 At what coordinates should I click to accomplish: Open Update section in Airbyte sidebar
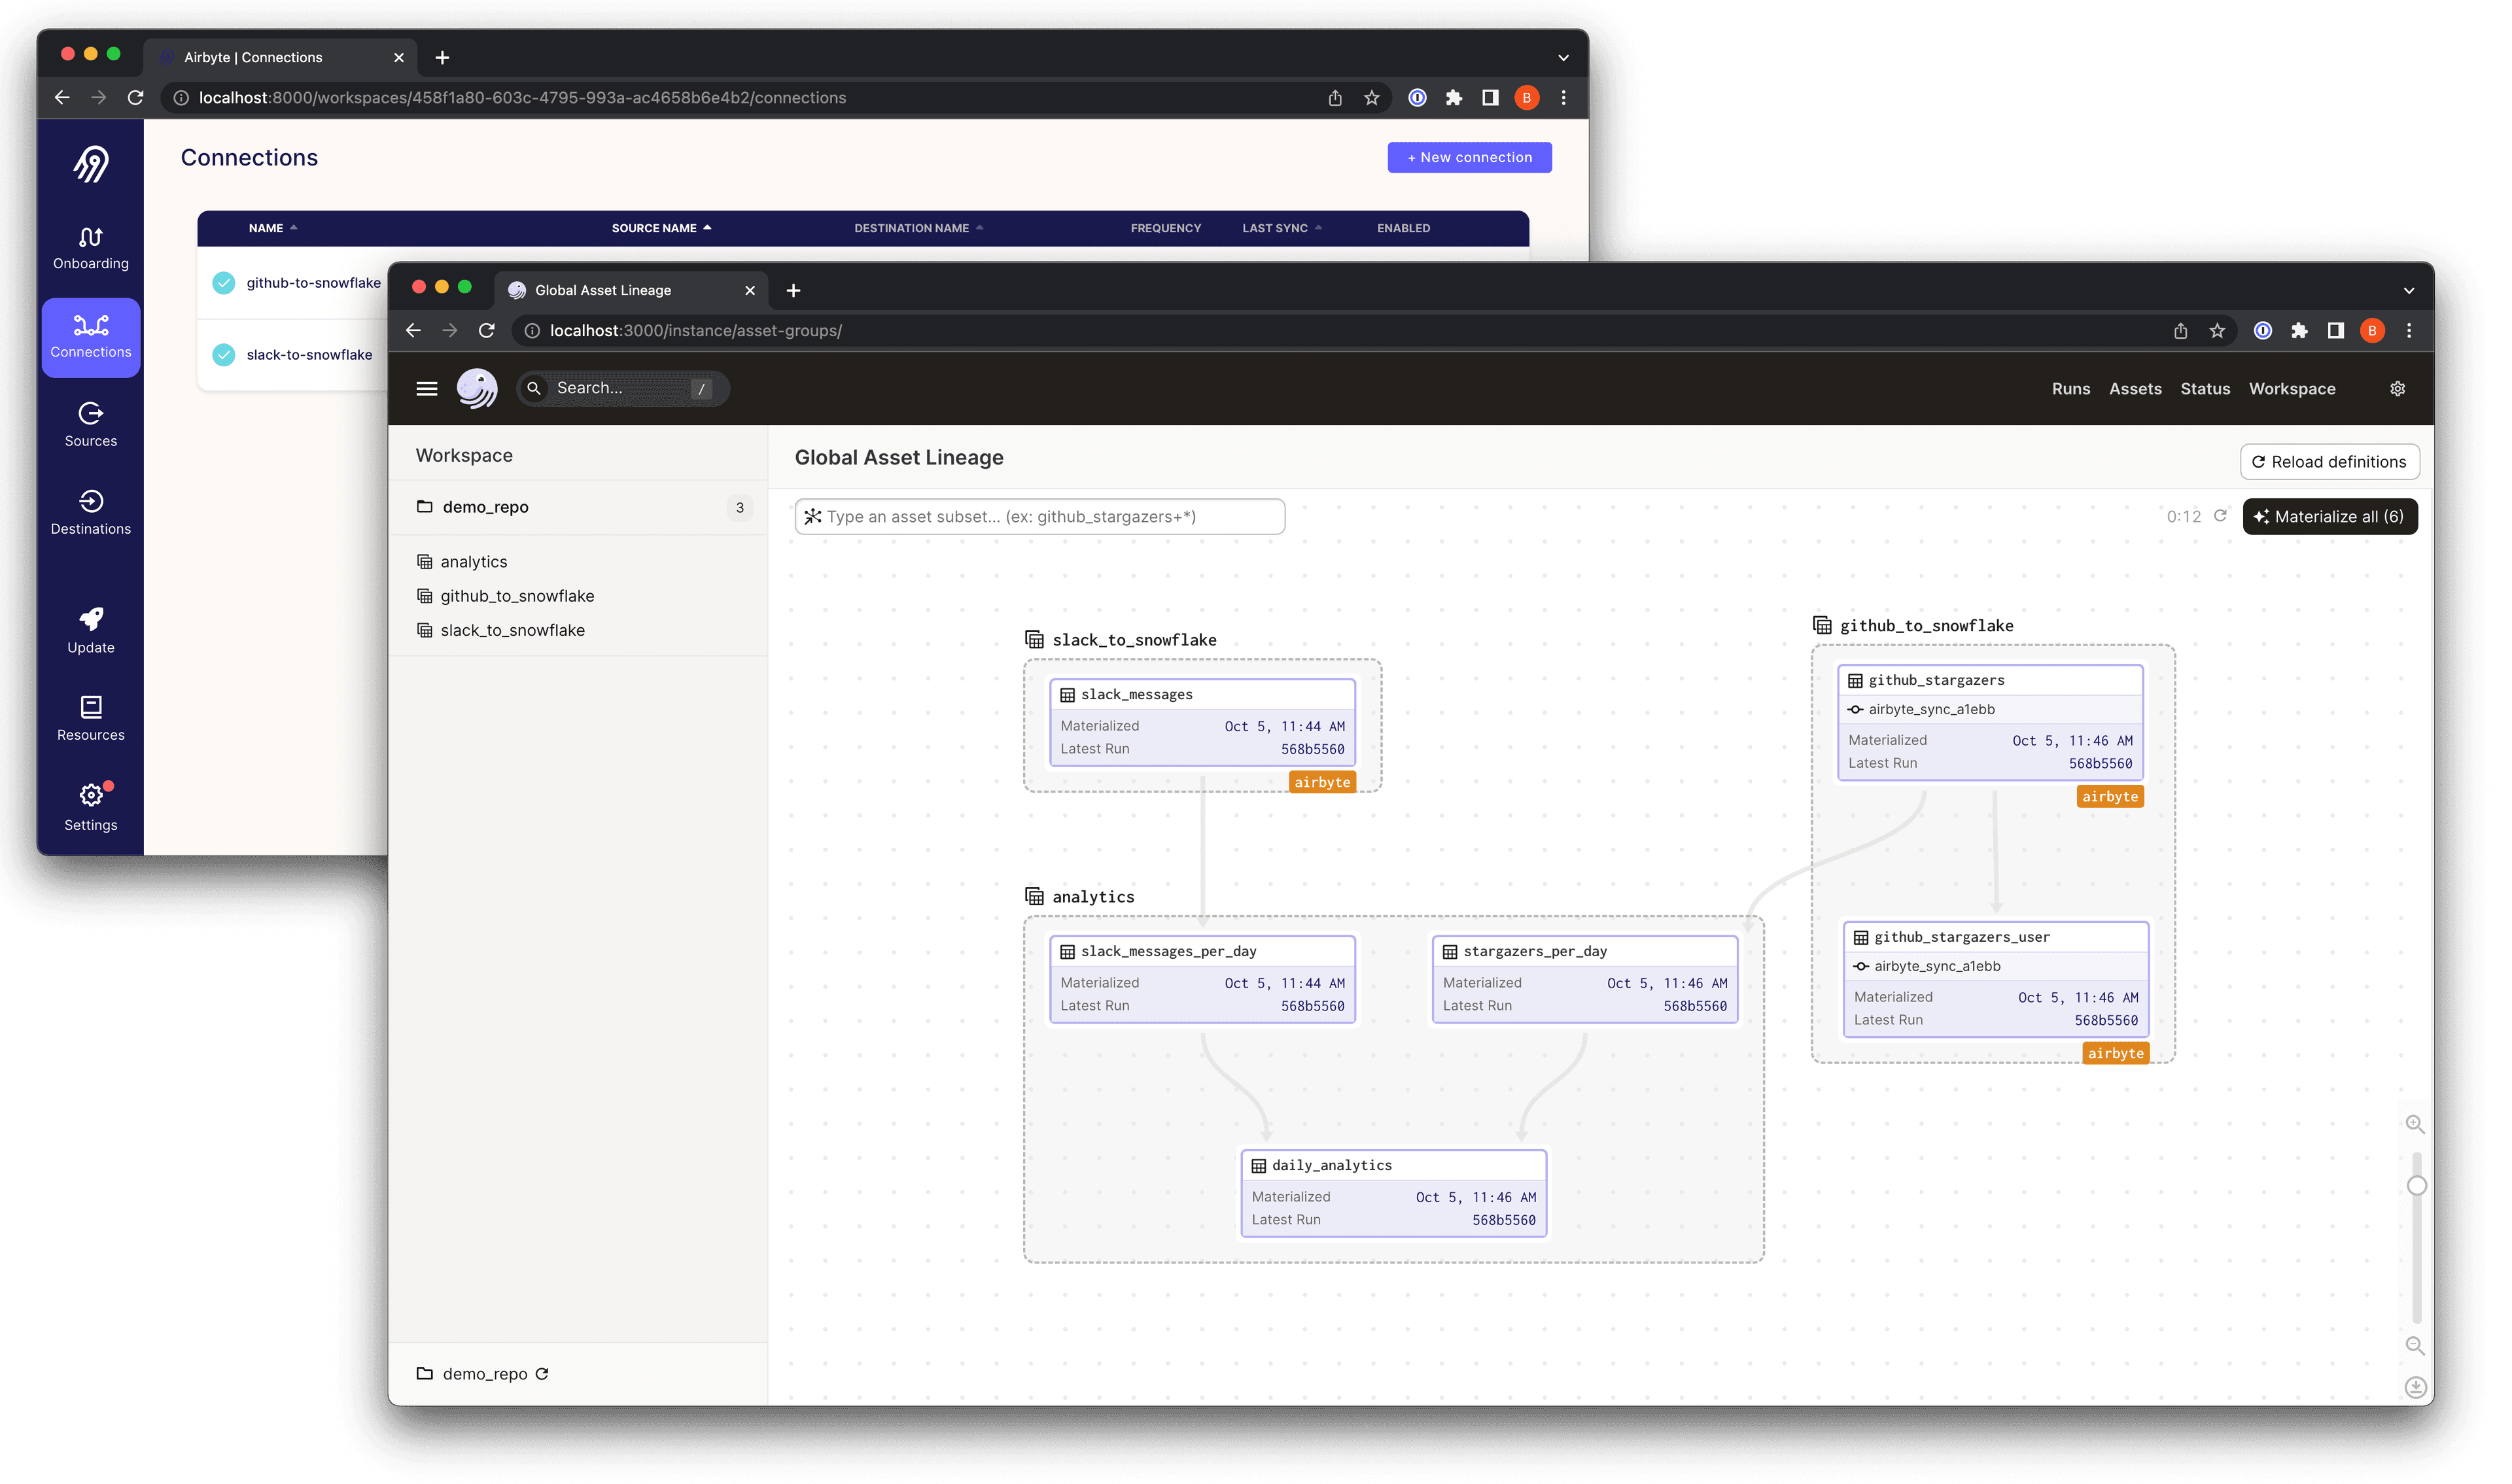click(90, 628)
